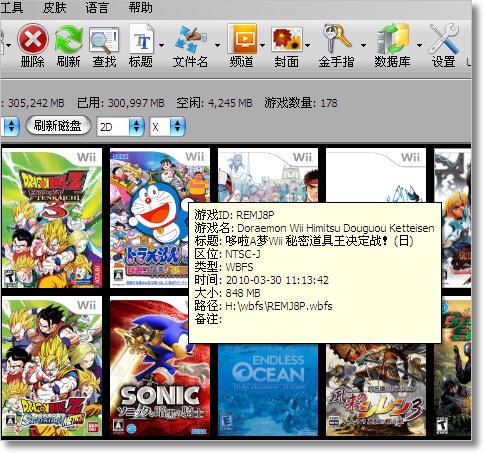
Task: Click the path H:\wbfs\REMJ8P.wbfs text
Action: (x=279, y=306)
